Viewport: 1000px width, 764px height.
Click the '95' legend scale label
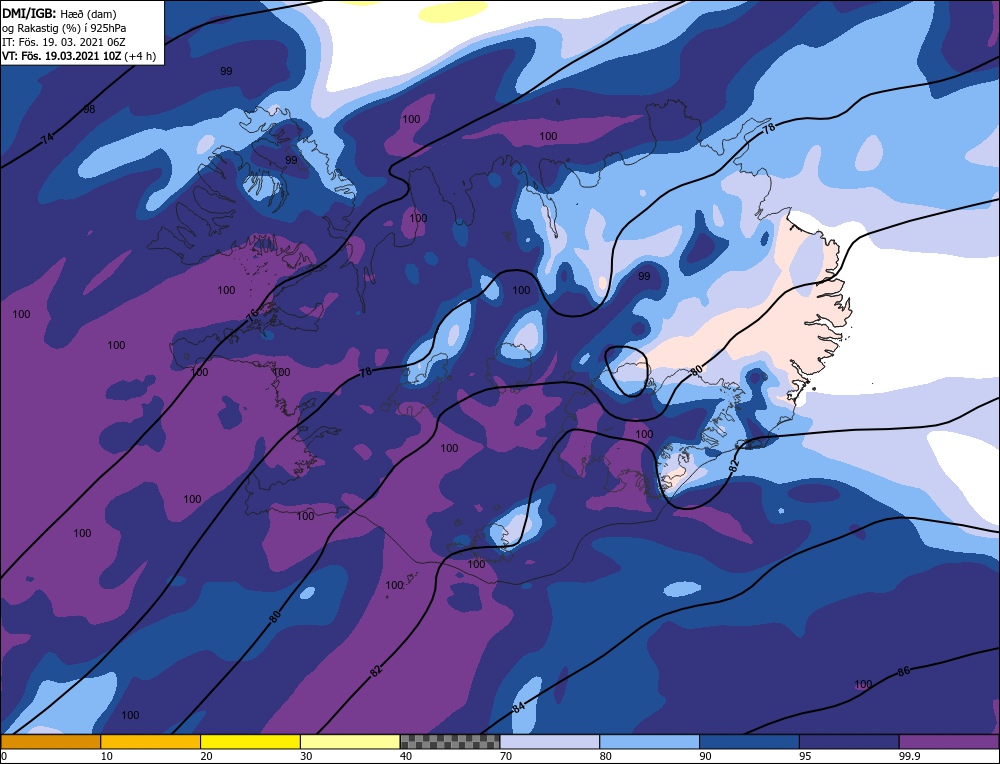click(805, 756)
